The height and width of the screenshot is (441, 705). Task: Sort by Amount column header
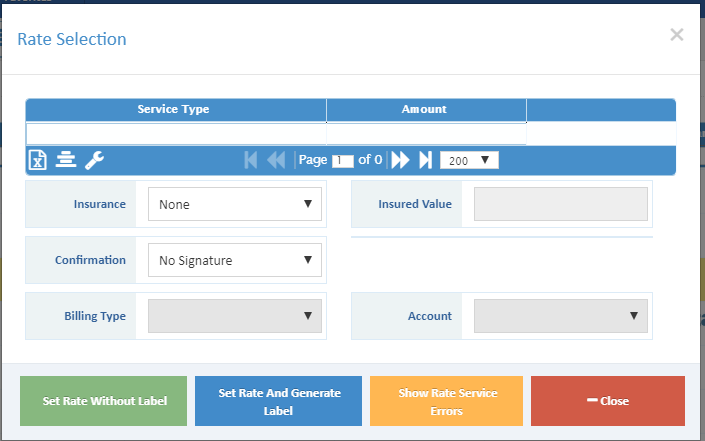424,109
